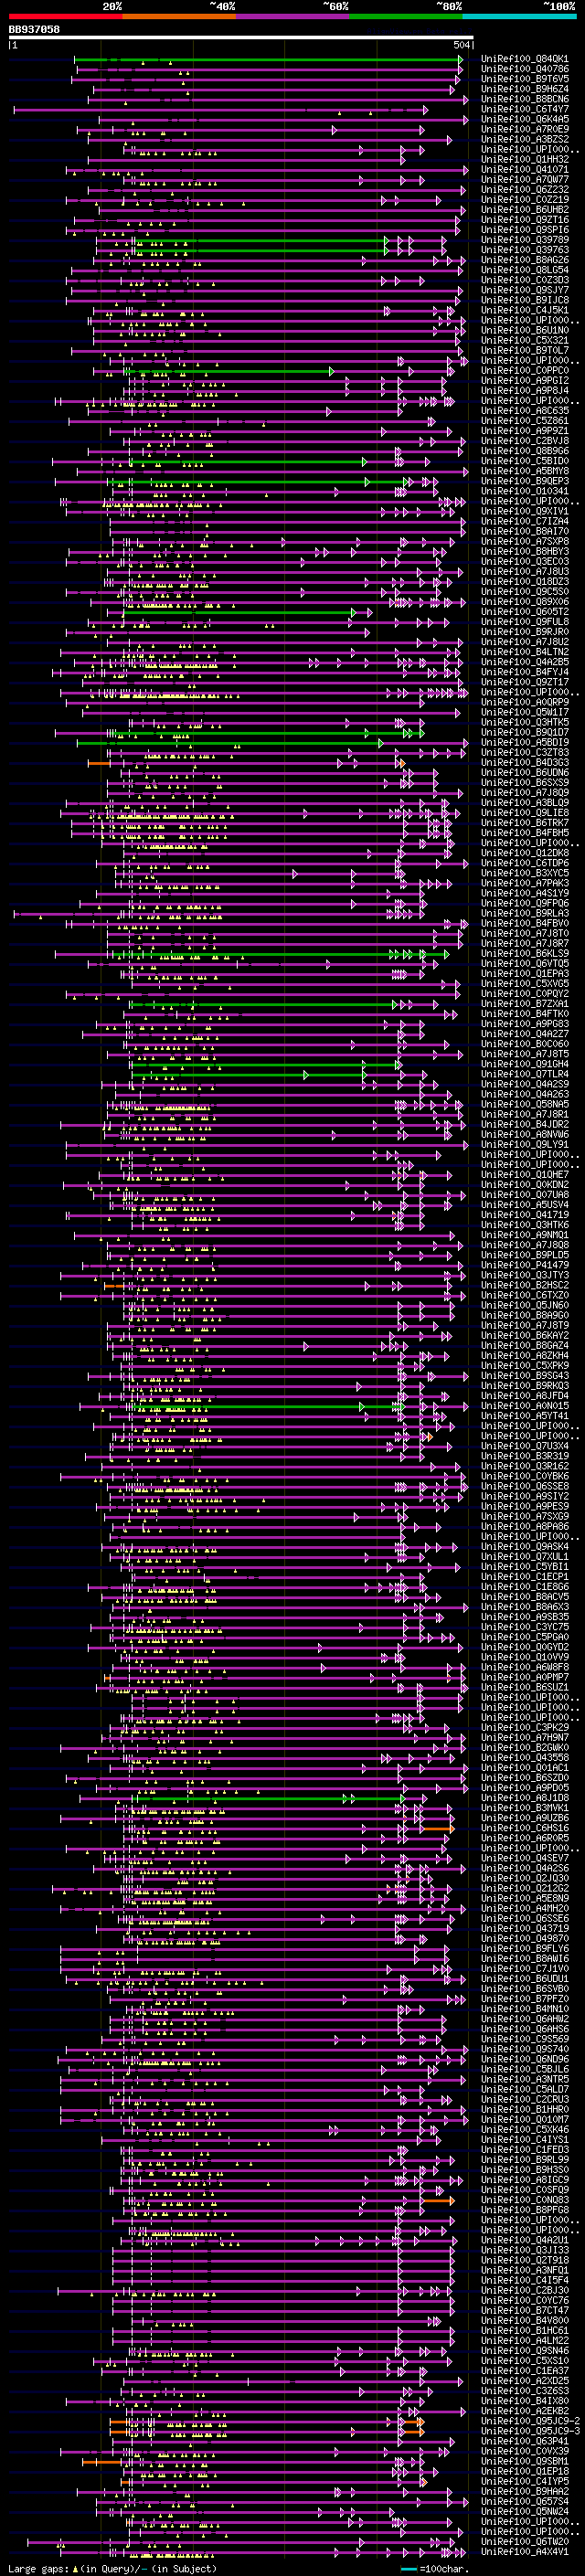This screenshot has width=585, height=2576.
Task: Open hit UniRef100_B9H6Z4
Action: point(524,89)
